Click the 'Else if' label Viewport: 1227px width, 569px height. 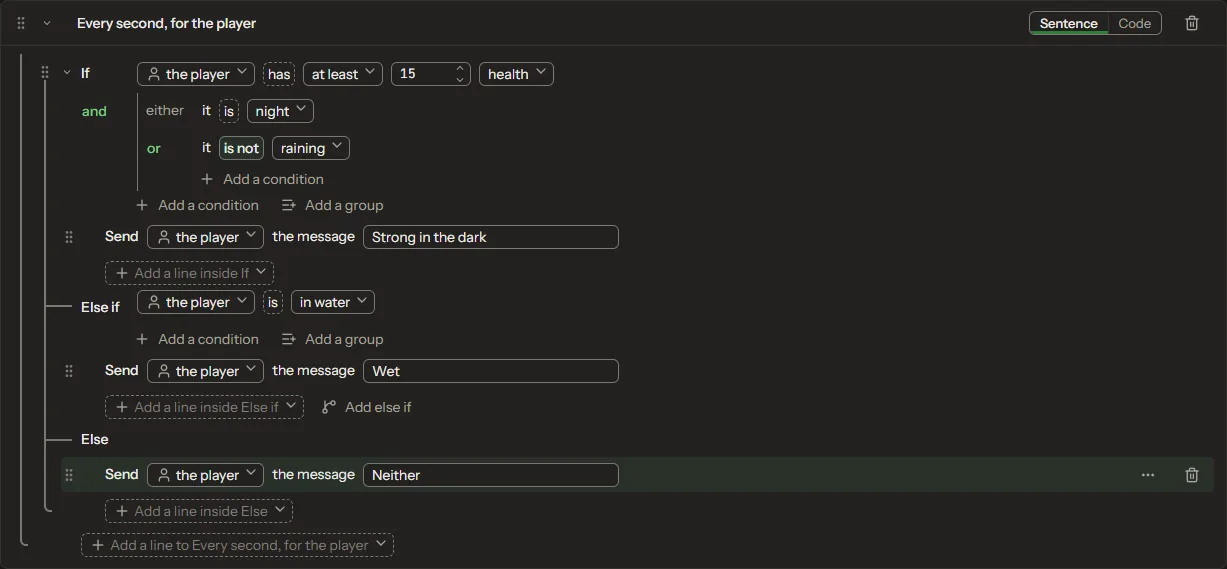click(100, 307)
